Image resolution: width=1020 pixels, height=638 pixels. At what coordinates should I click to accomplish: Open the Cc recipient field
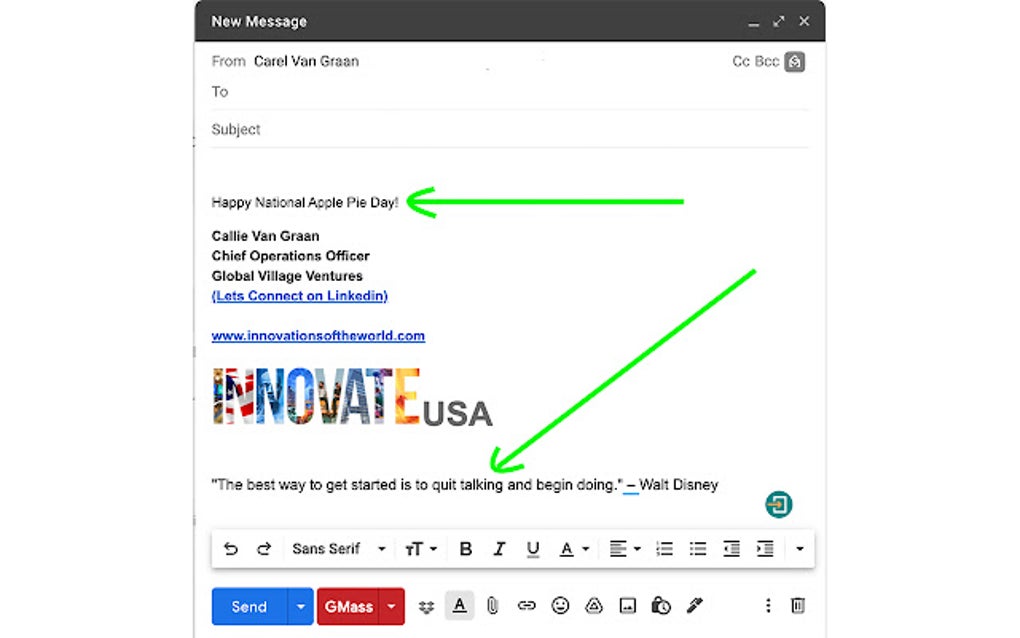coord(740,60)
